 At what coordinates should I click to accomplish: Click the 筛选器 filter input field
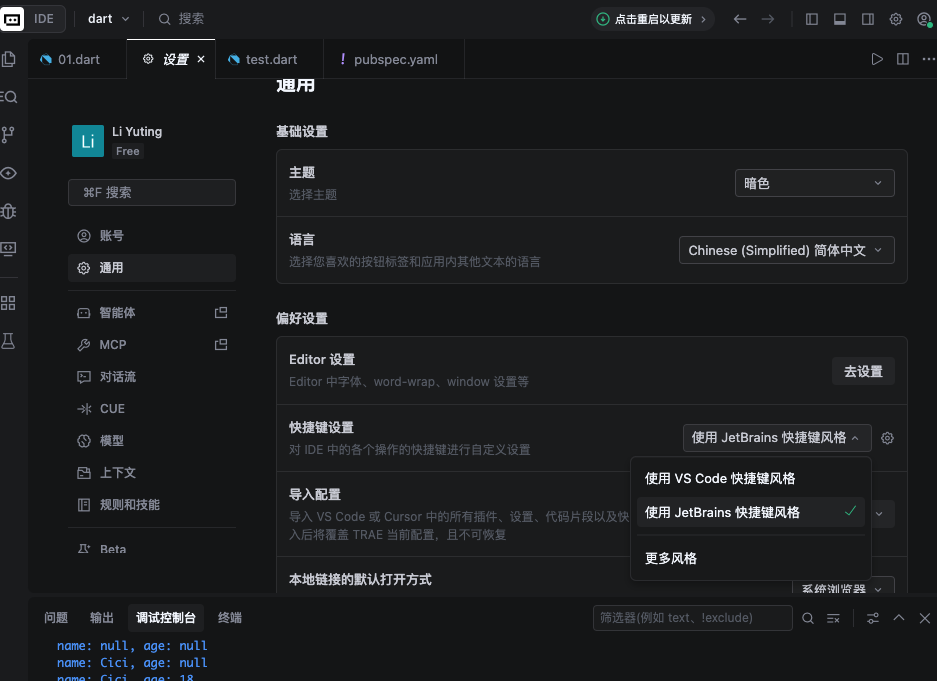pyautogui.click(x=692, y=618)
